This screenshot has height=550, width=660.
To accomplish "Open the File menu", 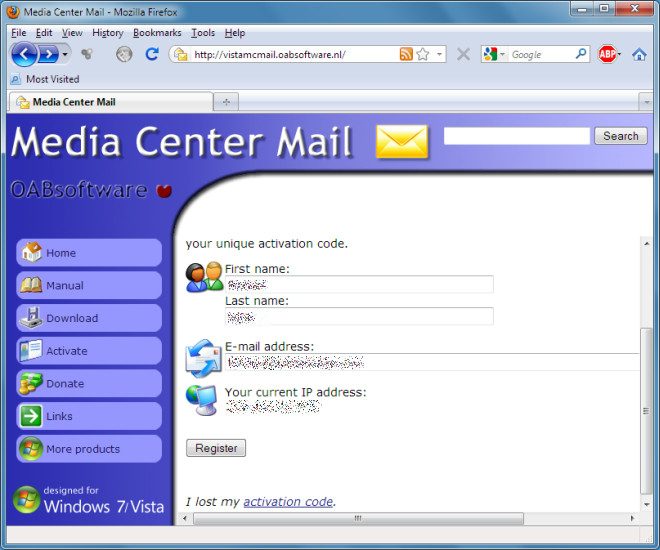I will coord(19,33).
